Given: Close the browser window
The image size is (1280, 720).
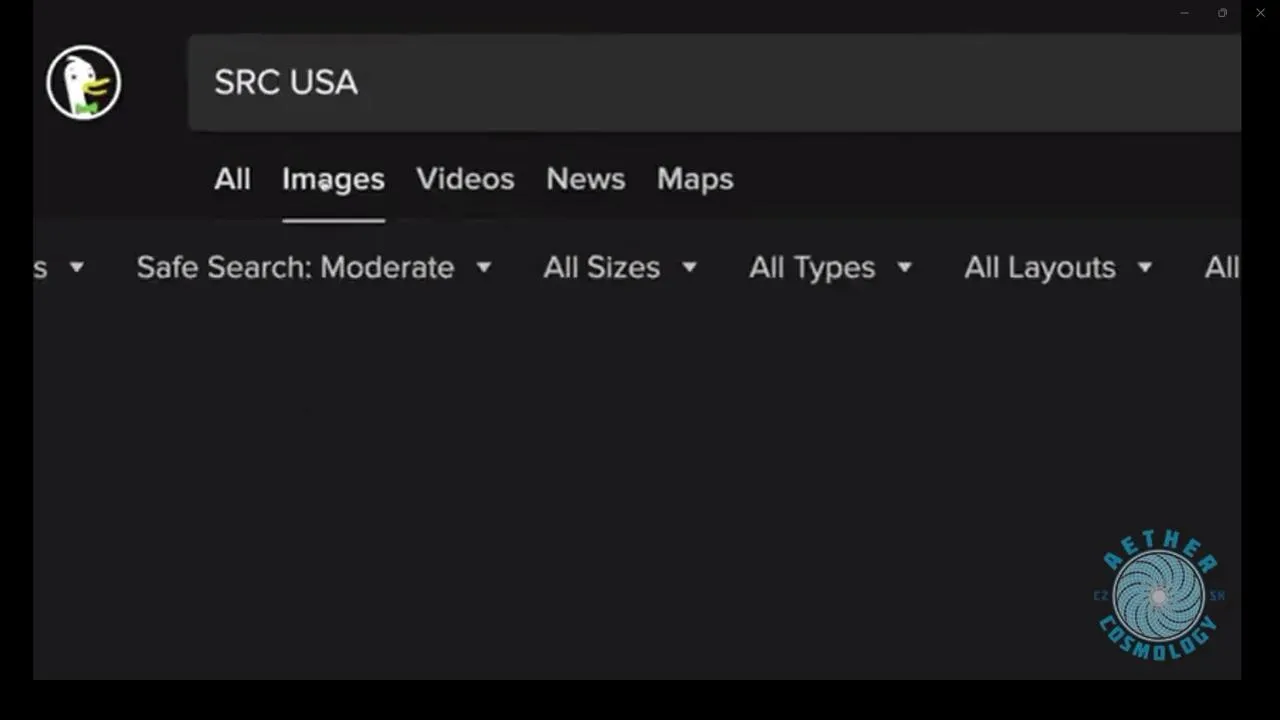Looking at the screenshot, I should point(1260,13).
